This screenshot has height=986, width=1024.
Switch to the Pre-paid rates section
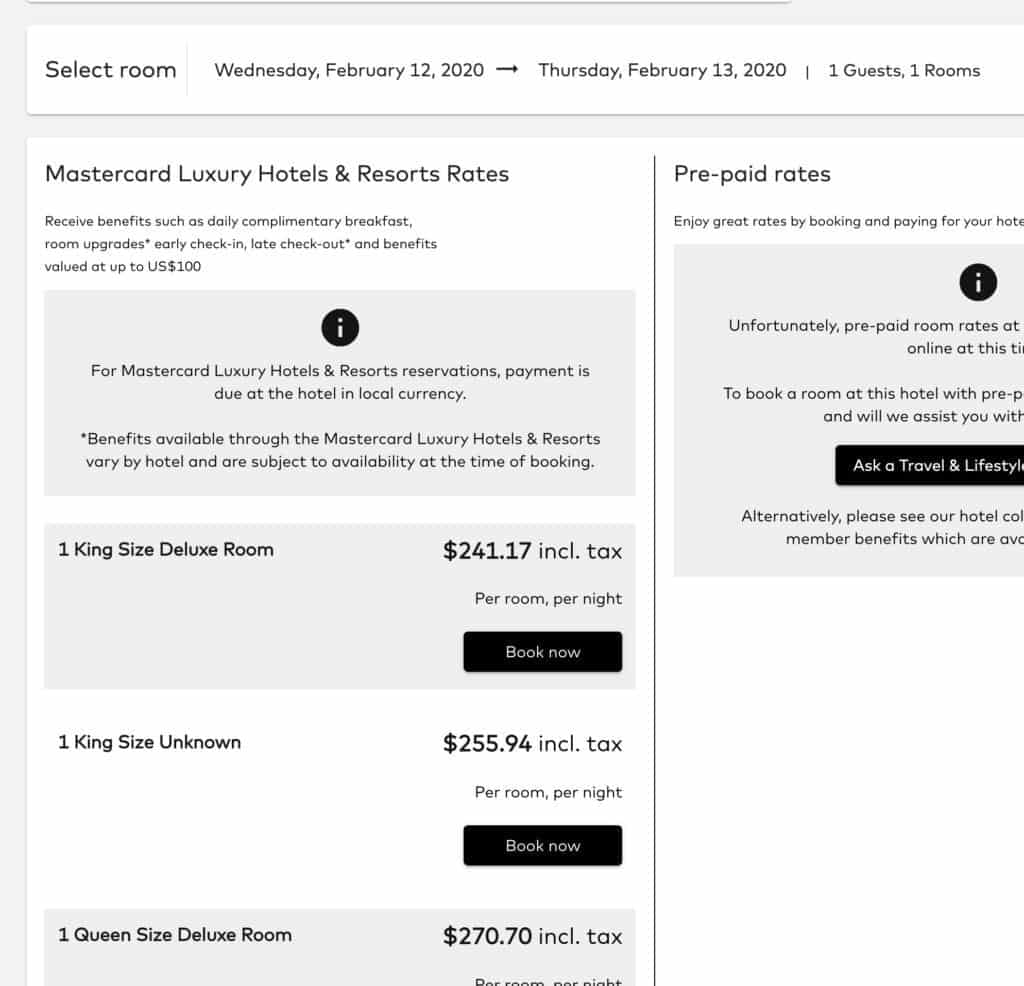click(x=753, y=174)
